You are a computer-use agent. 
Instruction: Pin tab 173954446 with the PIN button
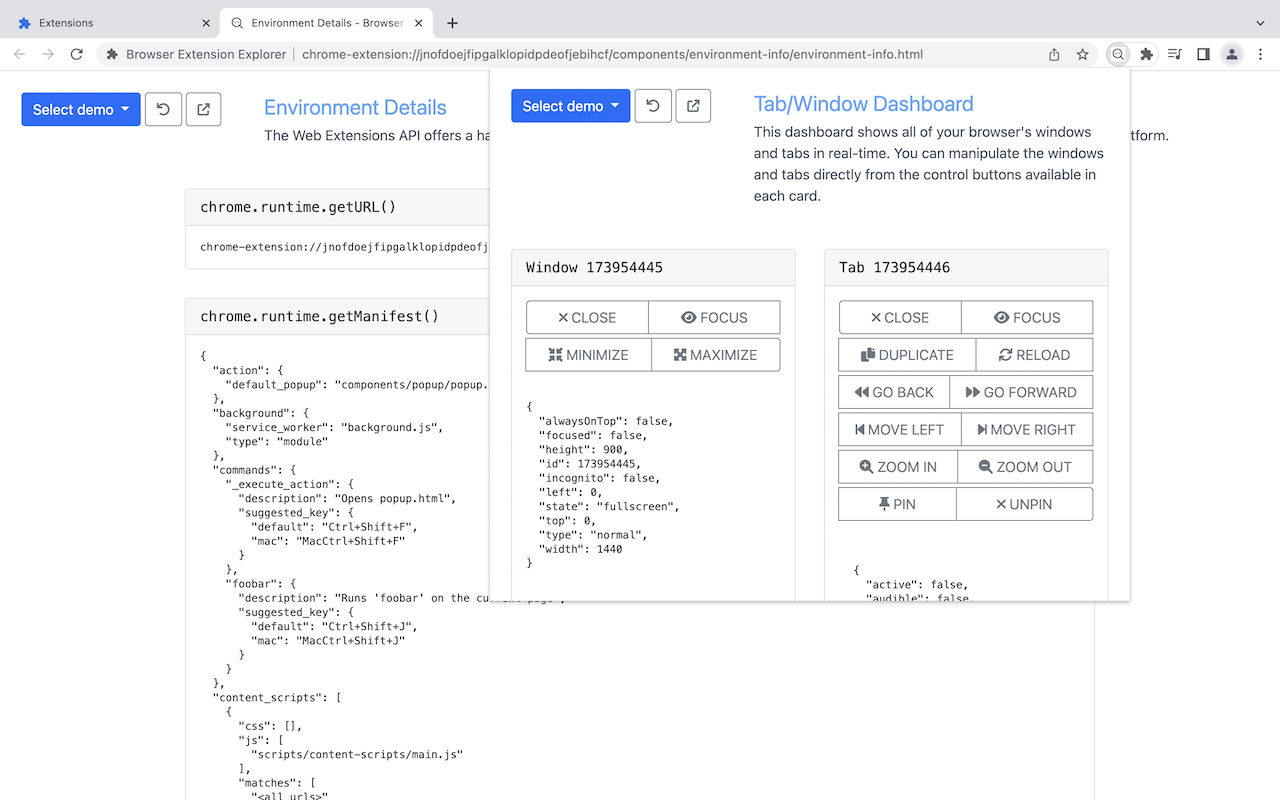tap(897, 503)
